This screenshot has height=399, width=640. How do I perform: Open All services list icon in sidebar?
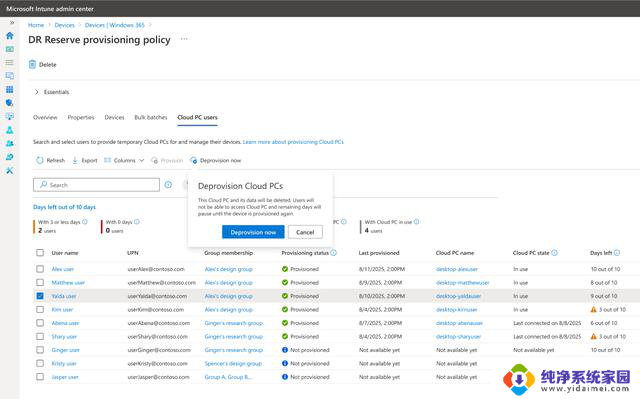(x=10, y=62)
